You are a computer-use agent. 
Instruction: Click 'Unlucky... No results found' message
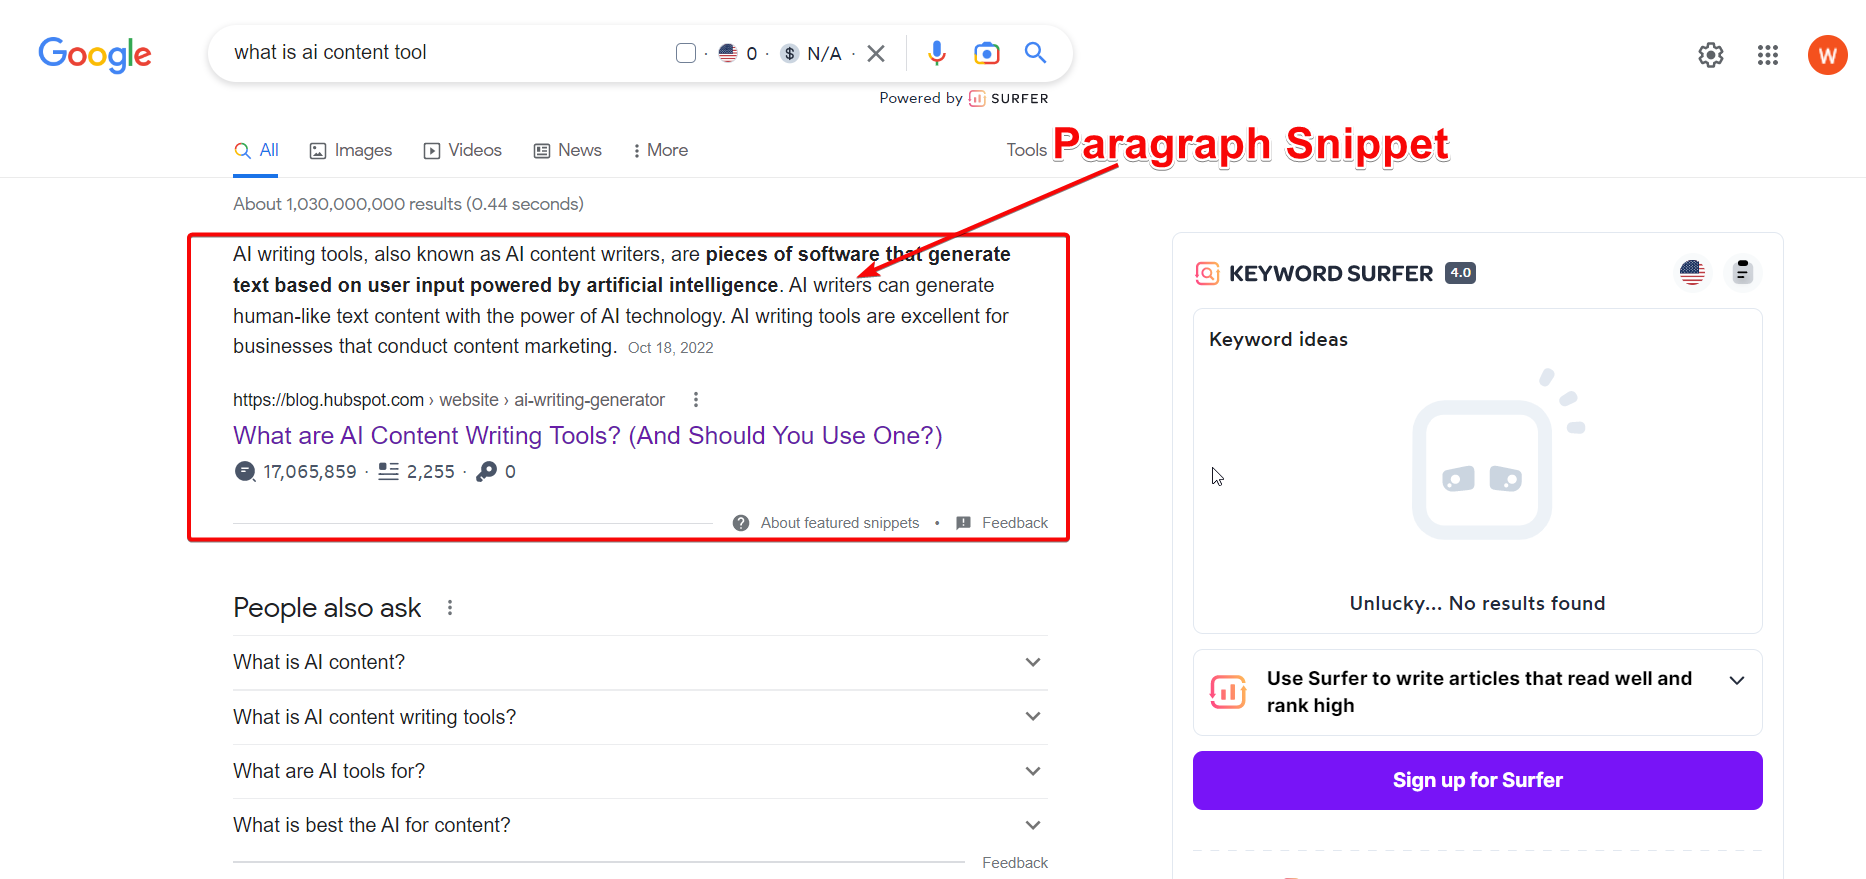(1477, 603)
